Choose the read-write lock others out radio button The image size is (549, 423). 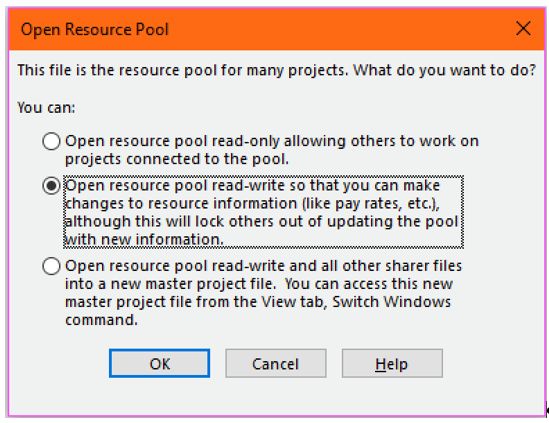point(51,186)
